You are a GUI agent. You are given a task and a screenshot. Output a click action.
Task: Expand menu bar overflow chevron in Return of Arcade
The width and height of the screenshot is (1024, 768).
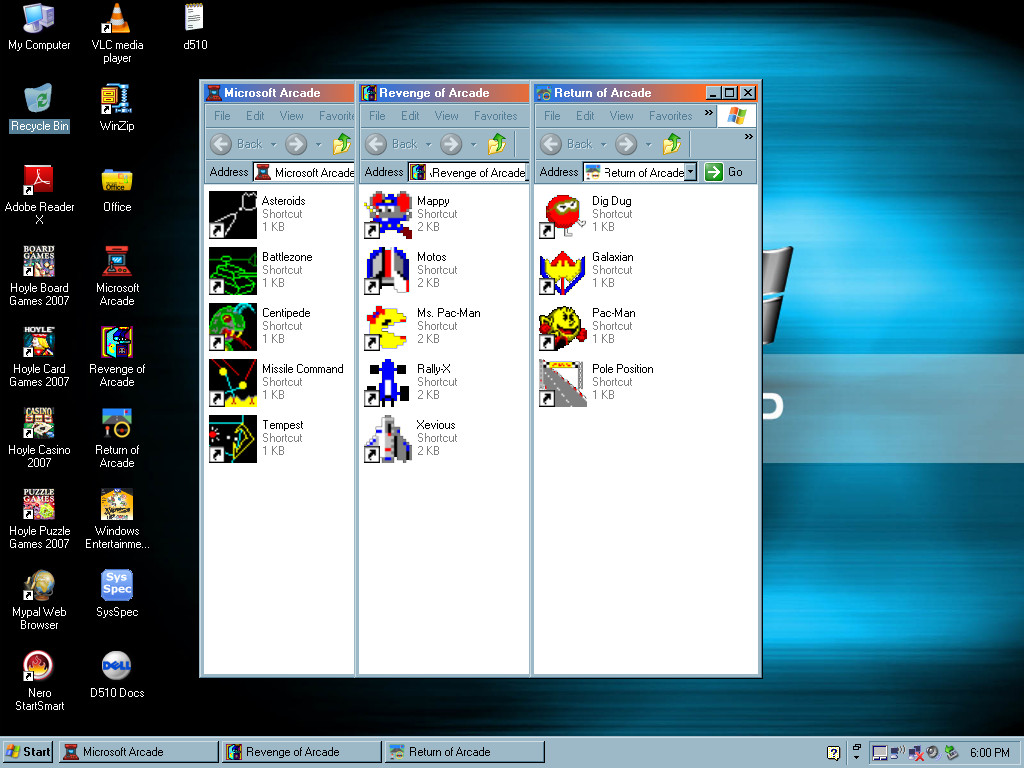709,113
